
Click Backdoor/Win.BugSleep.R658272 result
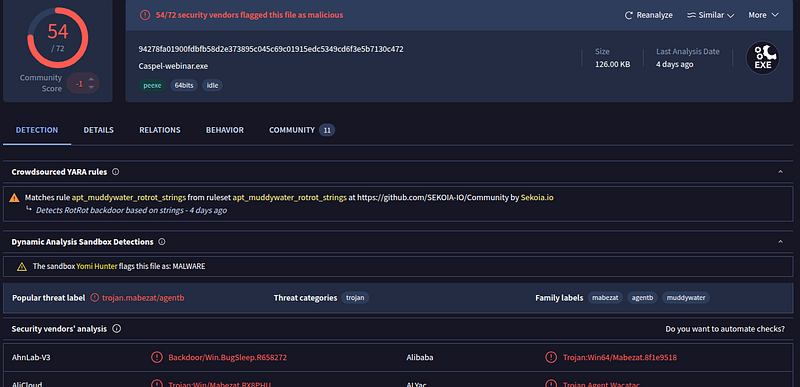tap(228, 357)
